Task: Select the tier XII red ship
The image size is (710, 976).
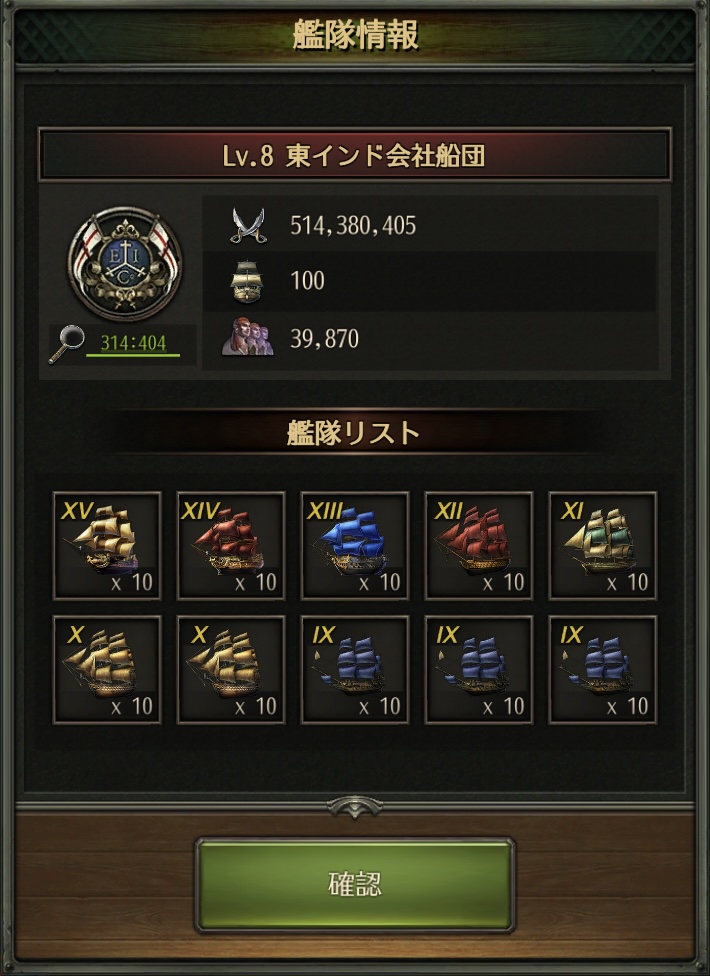Action: 479,546
